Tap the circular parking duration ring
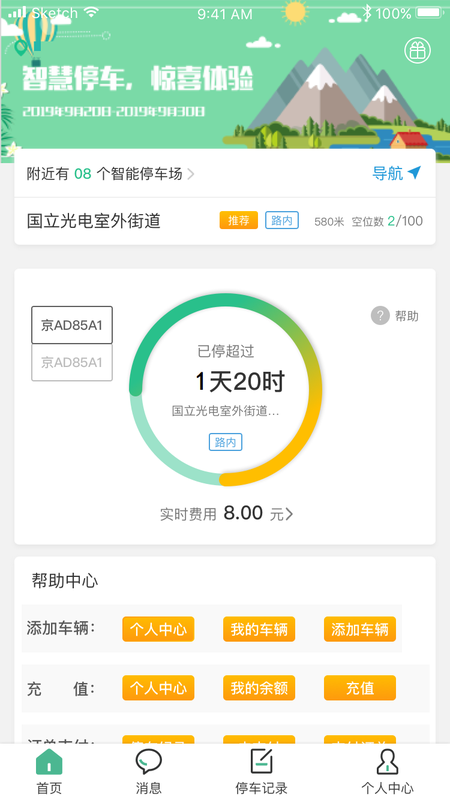The image size is (450, 800). pyautogui.click(x=225, y=390)
